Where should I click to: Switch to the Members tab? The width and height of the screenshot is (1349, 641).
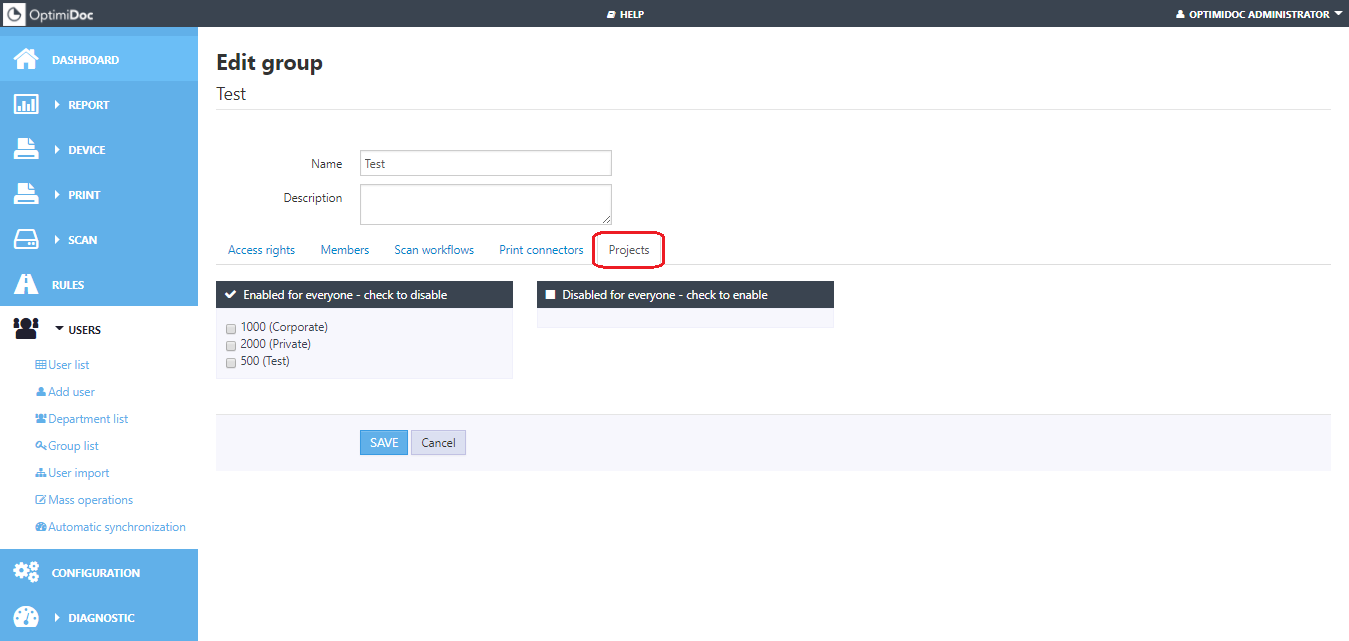[x=344, y=250]
